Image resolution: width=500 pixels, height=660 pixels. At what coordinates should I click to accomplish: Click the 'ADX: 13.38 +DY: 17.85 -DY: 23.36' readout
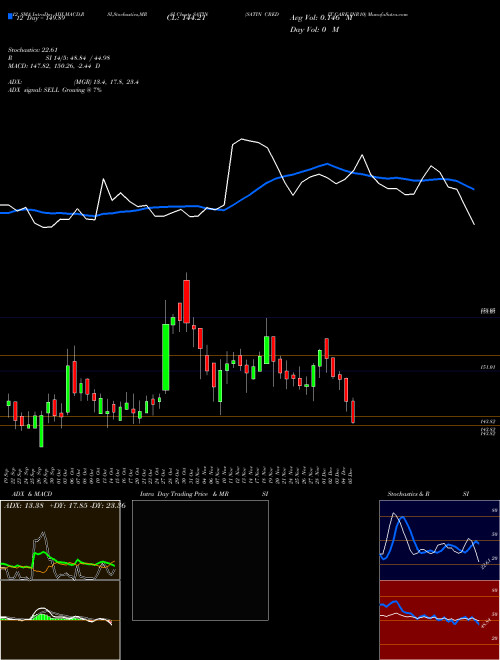[x=64, y=506]
